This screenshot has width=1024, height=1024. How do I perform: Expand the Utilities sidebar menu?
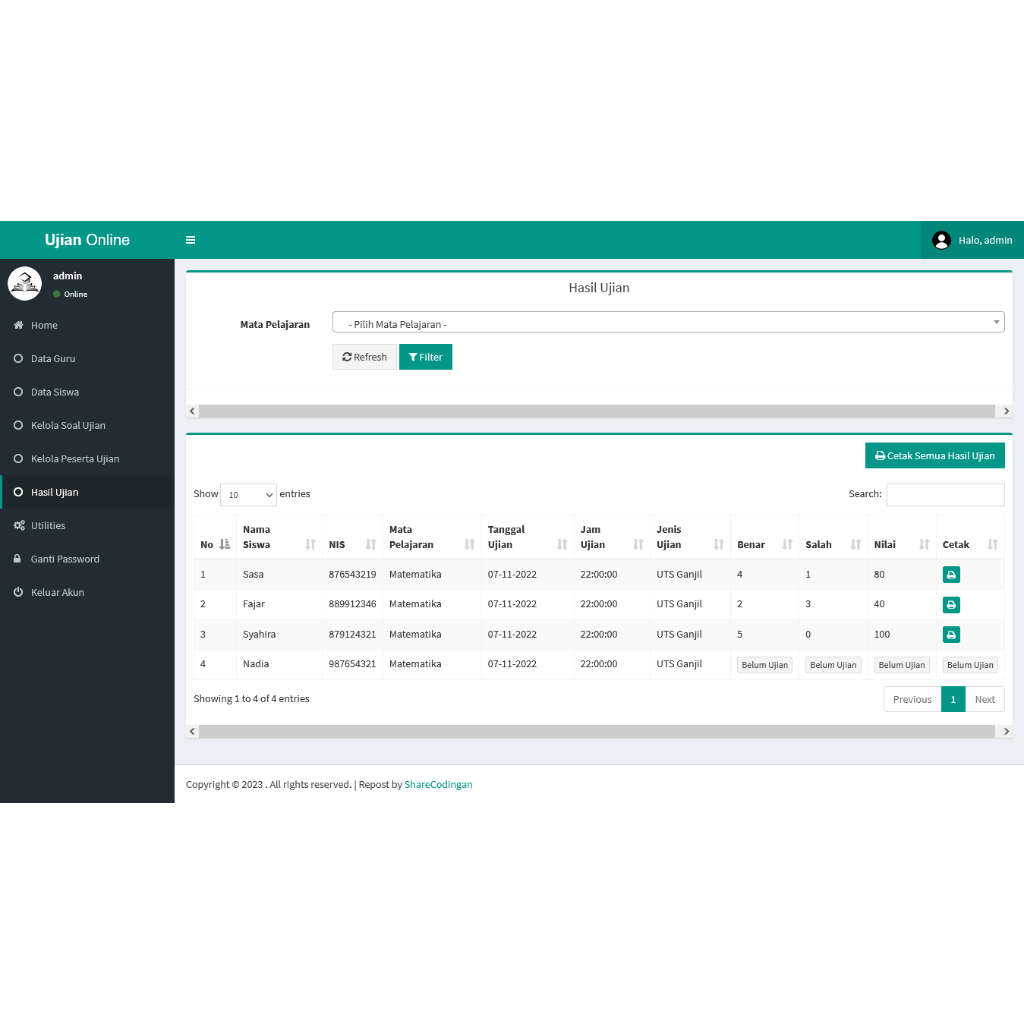pos(48,526)
